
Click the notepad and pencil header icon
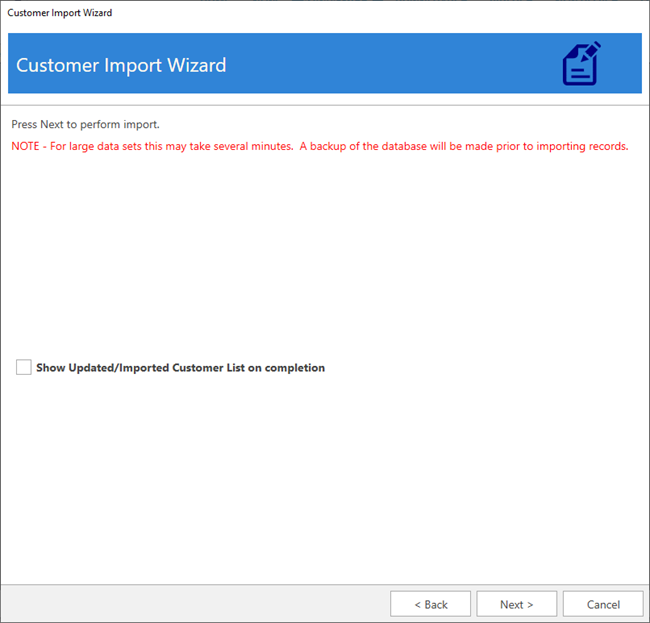point(581,64)
